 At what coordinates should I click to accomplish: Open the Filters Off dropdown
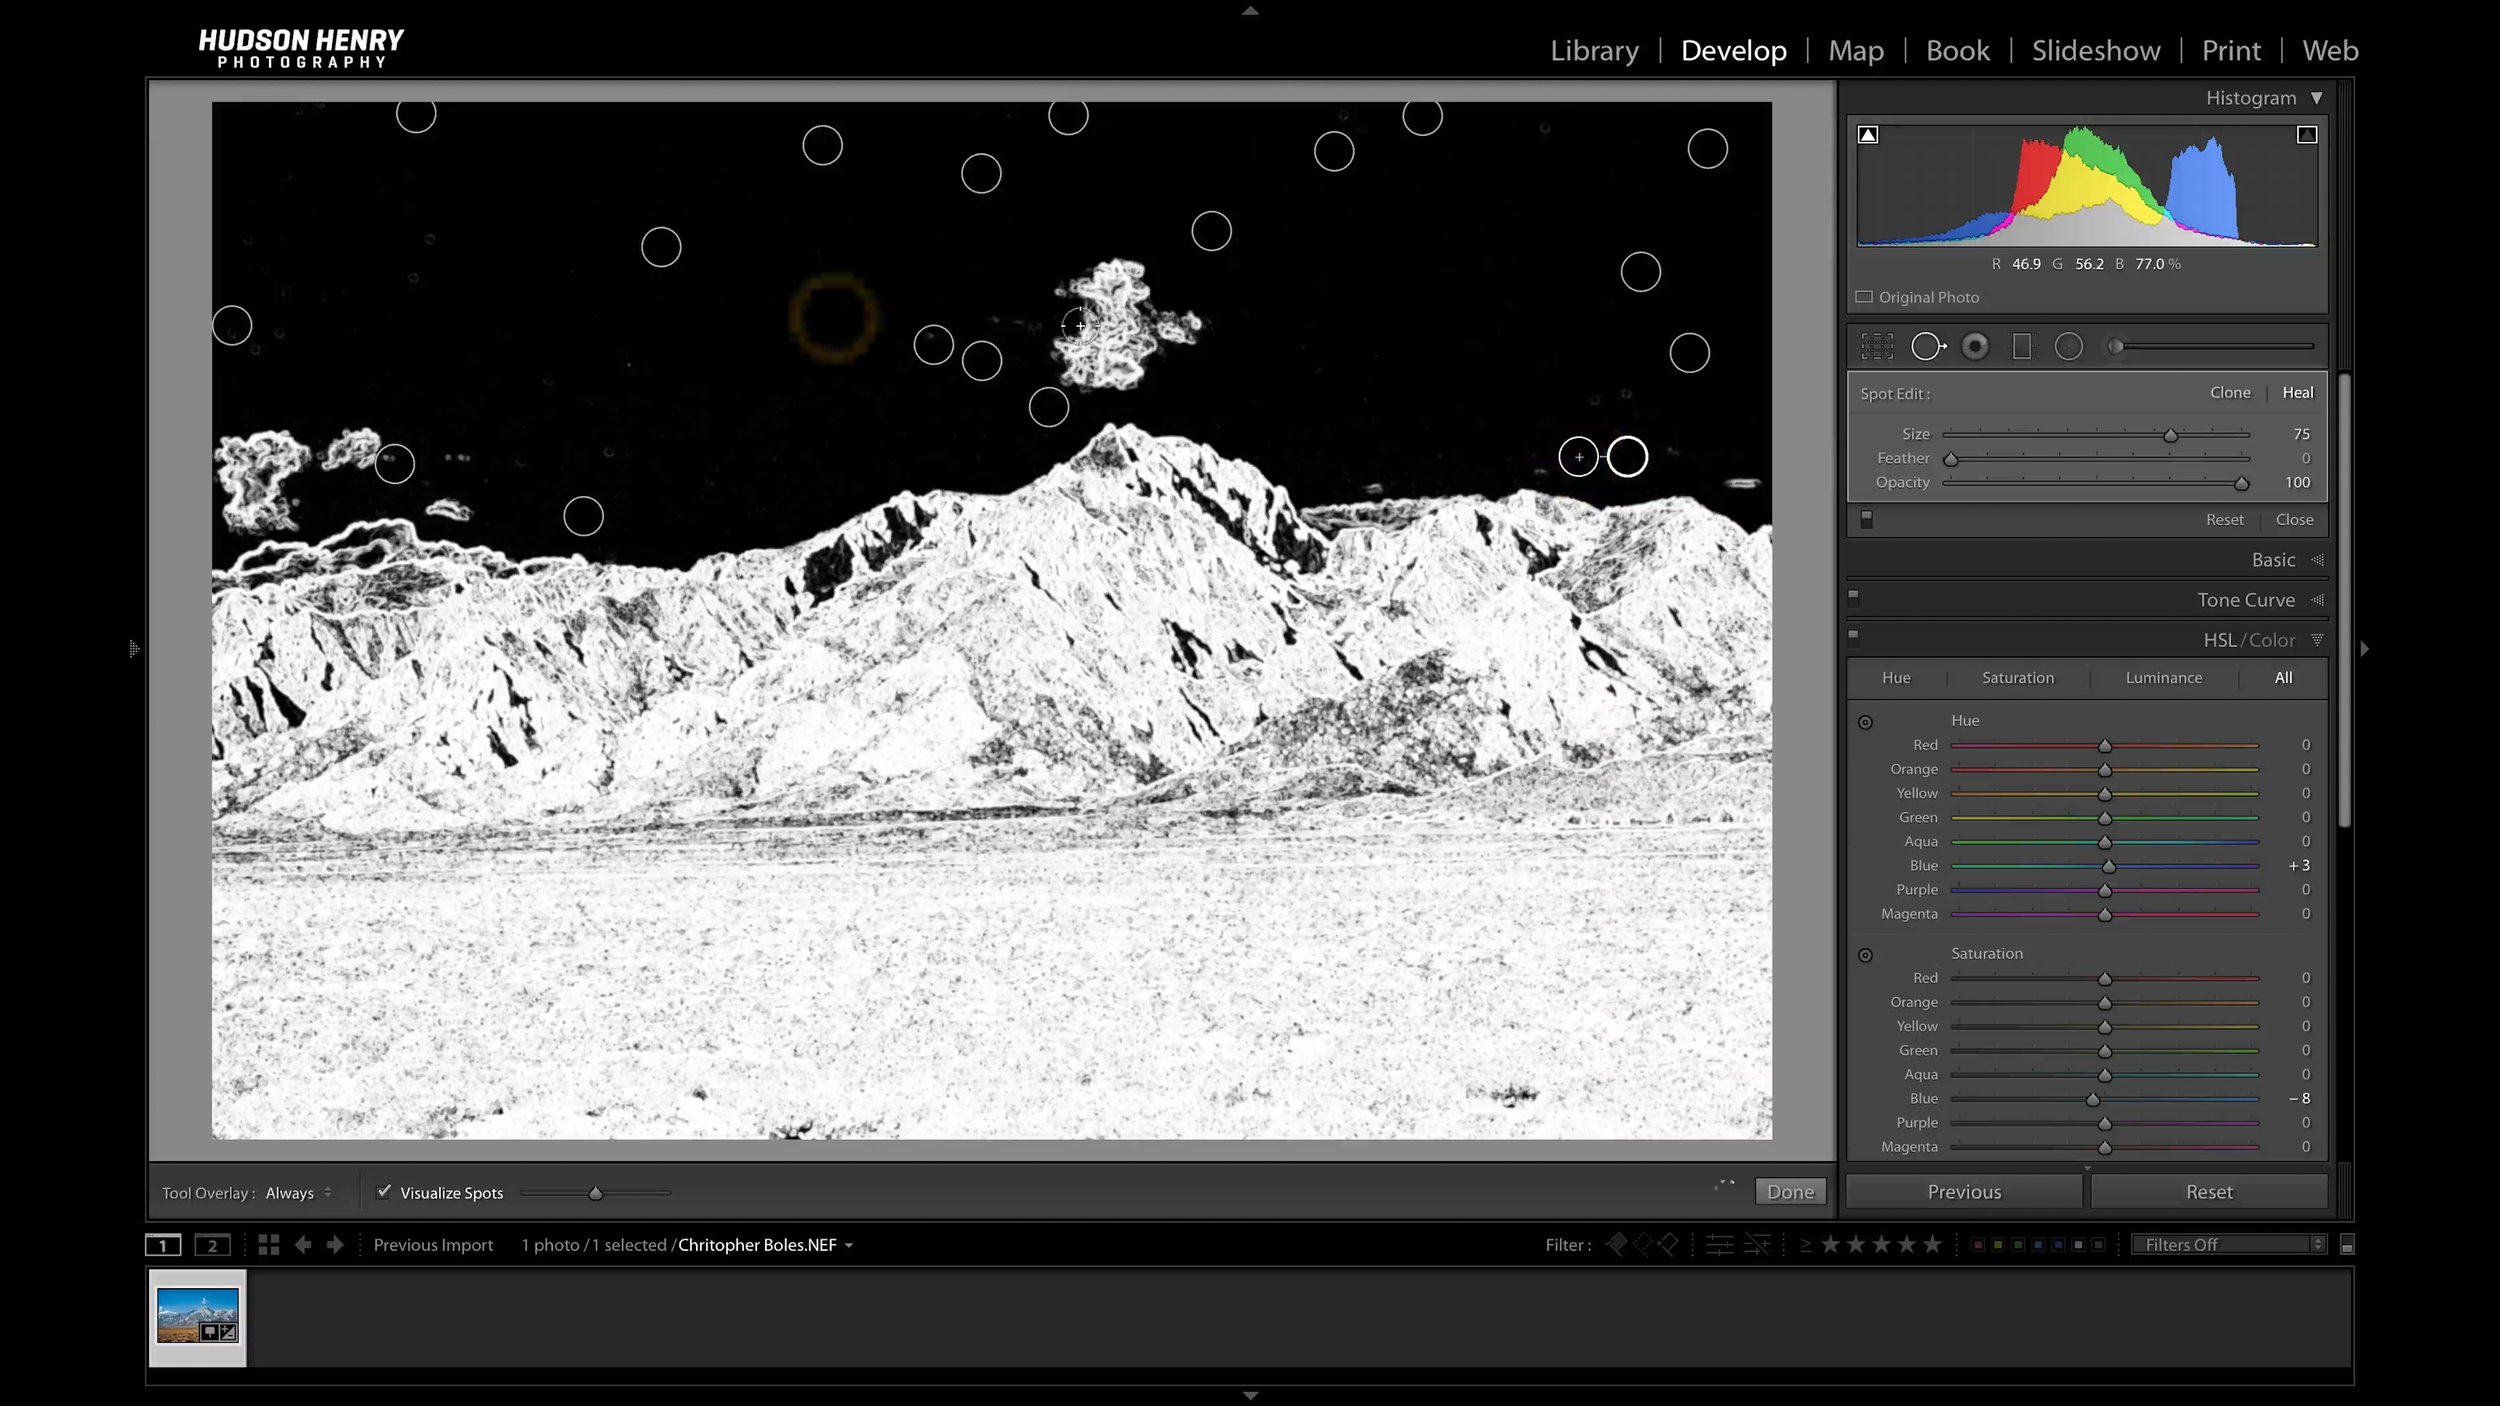click(x=2229, y=1244)
